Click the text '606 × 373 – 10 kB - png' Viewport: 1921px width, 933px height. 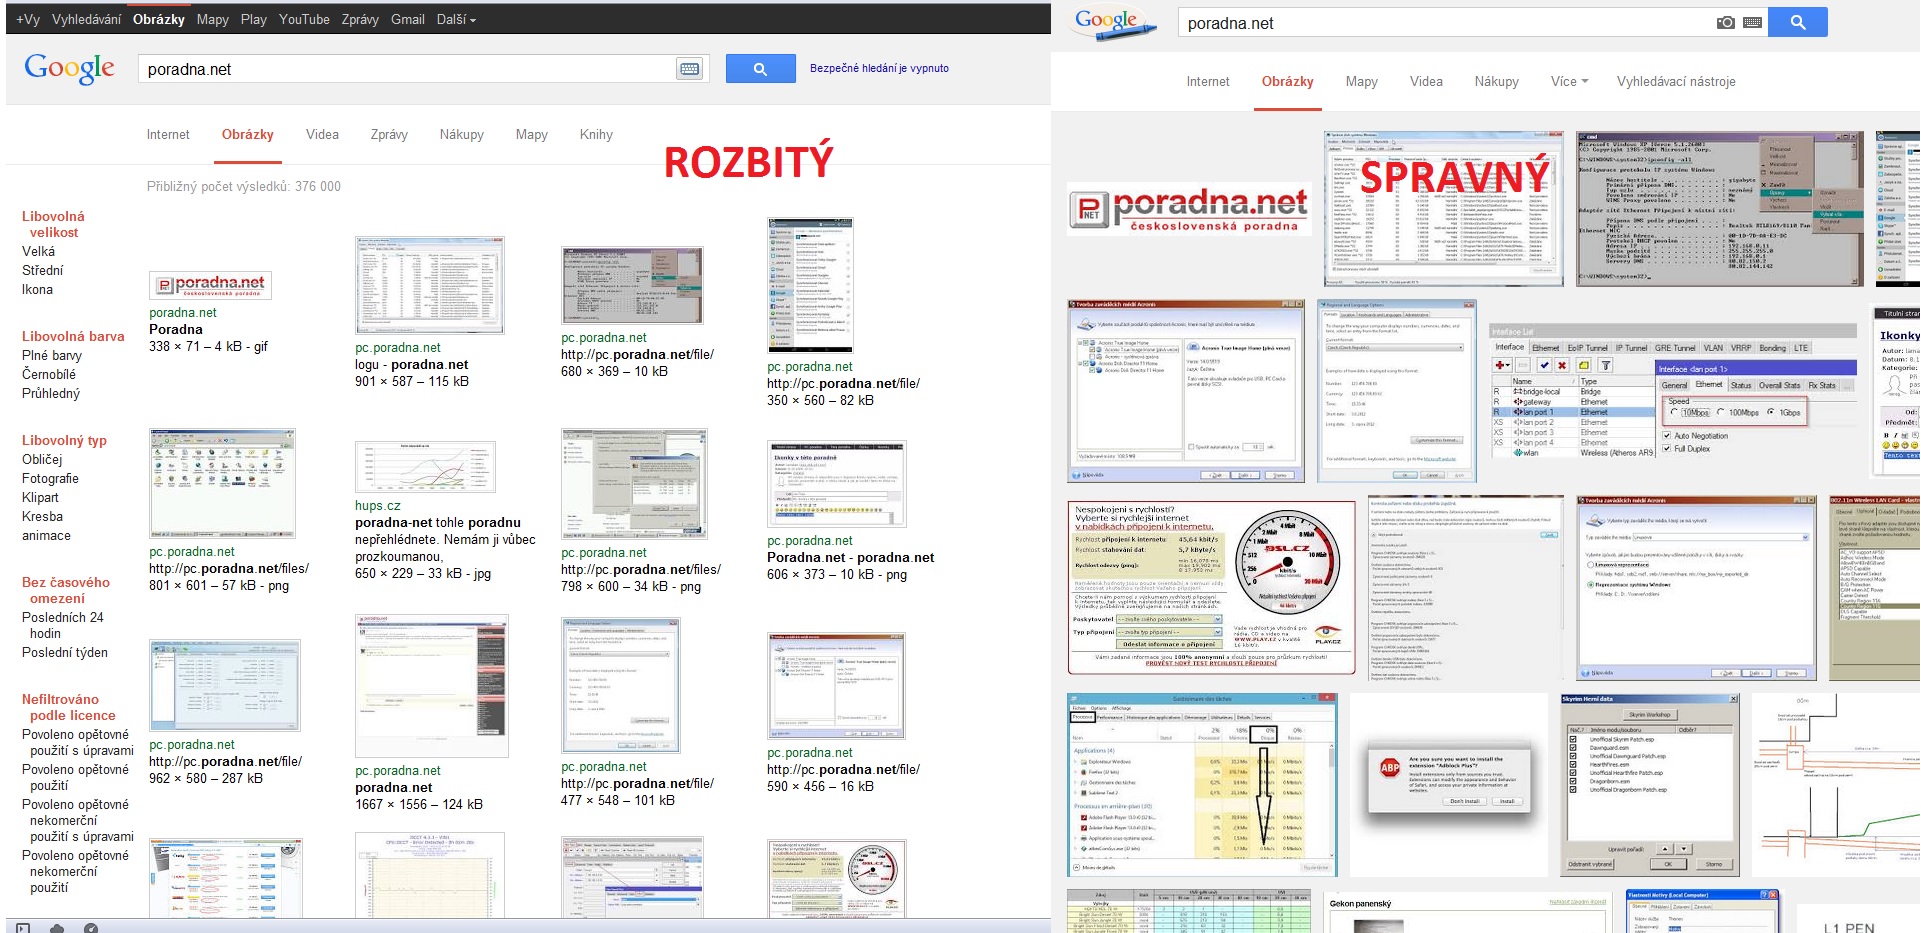(x=837, y=574)
